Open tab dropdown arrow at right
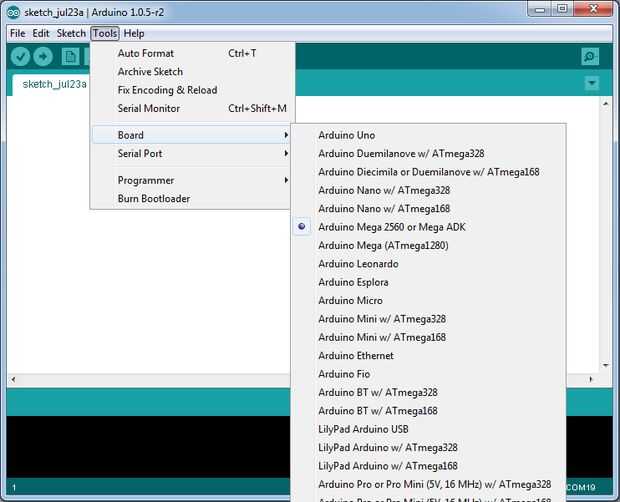The height and width of the screenshot is (502, 620). click(592, 83)
